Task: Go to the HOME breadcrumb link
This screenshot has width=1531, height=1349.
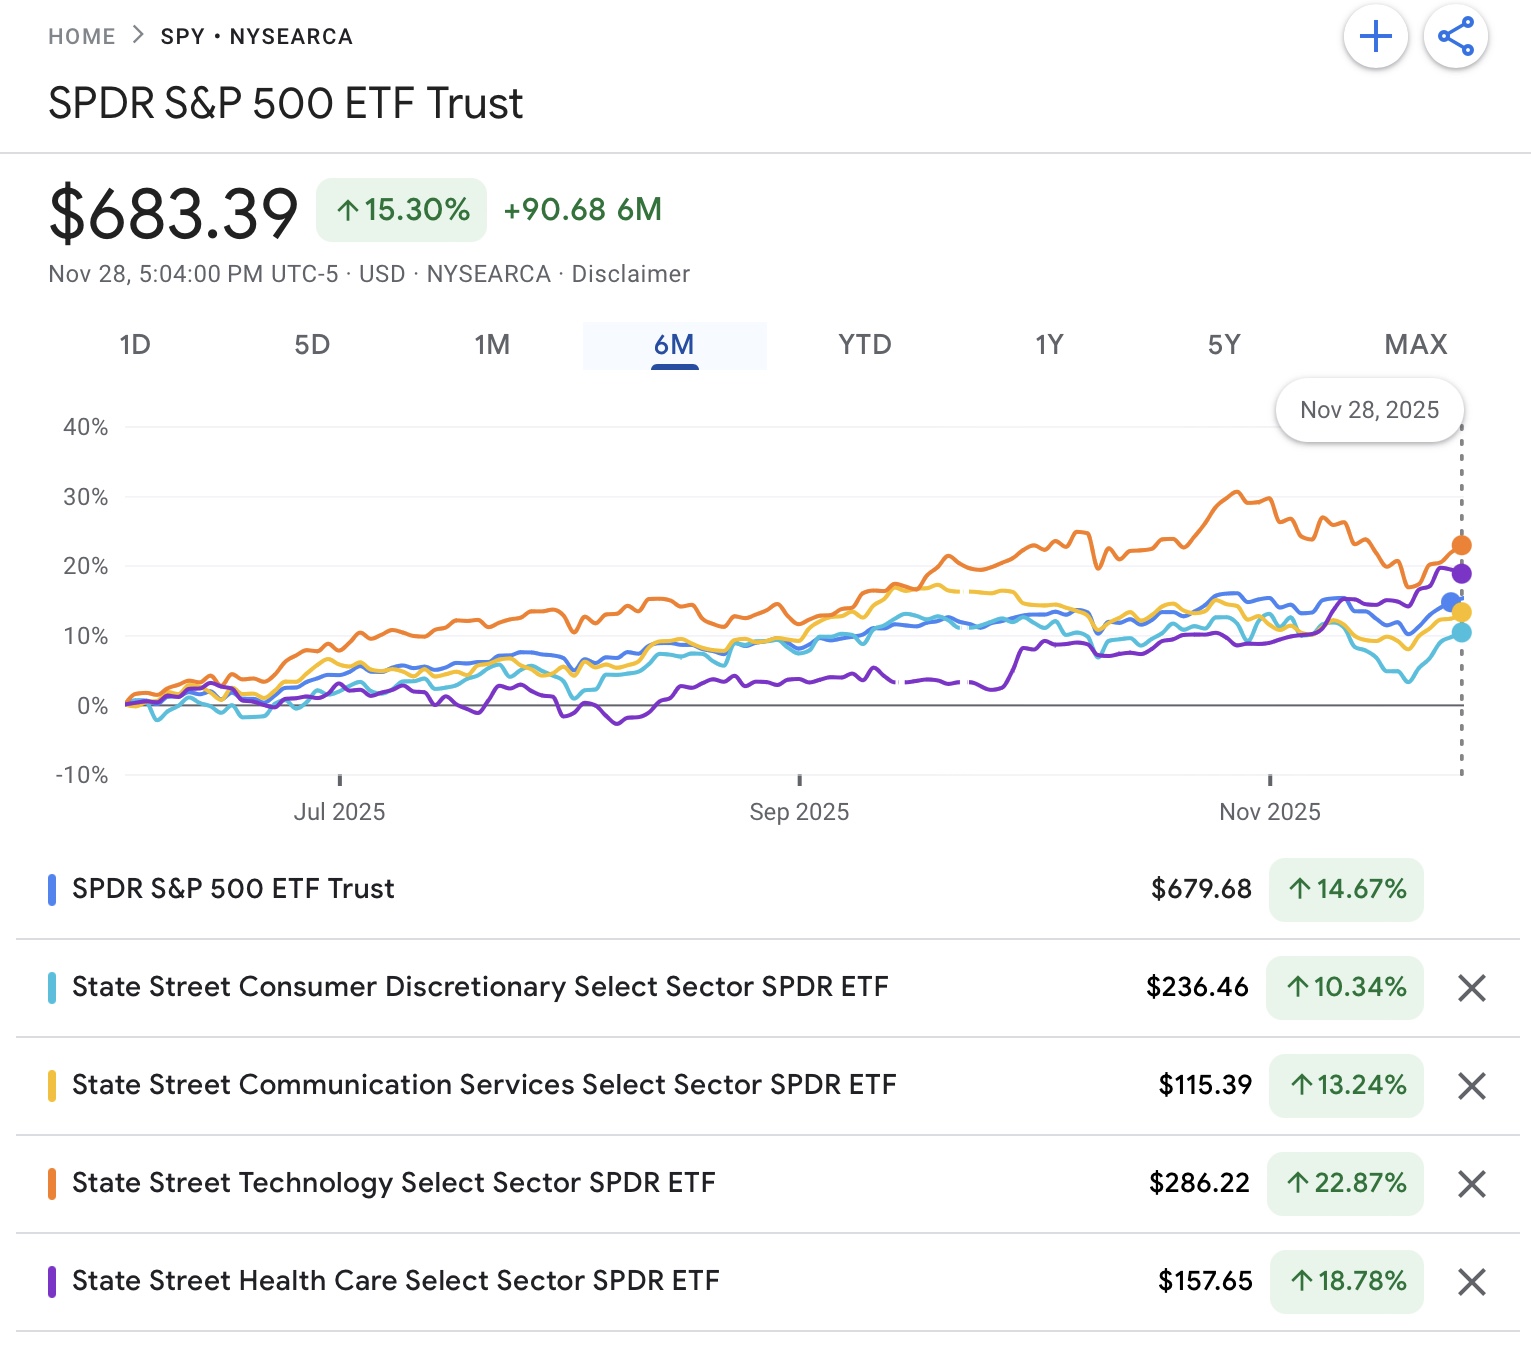Action: (x=82, y=37)
